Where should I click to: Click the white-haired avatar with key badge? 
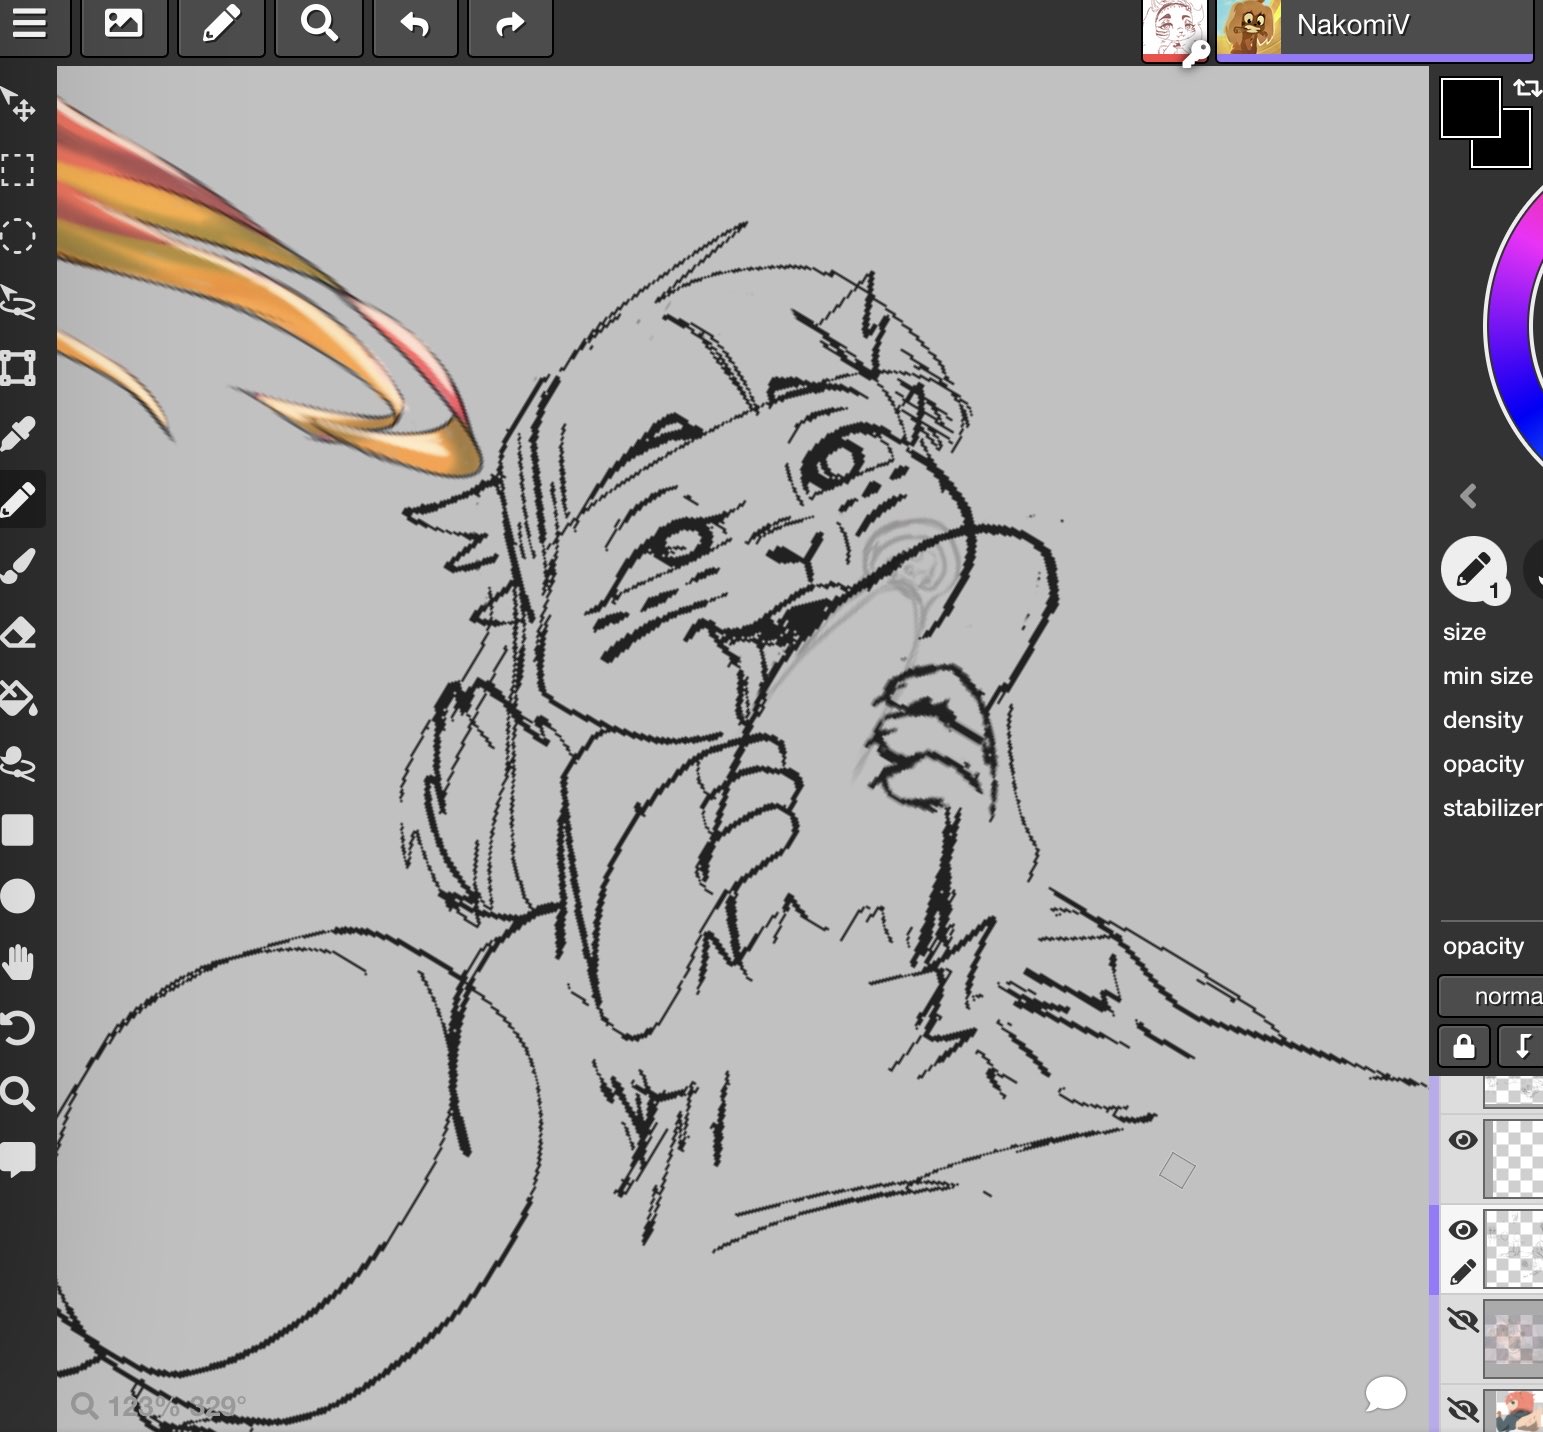coord(1174,30)
